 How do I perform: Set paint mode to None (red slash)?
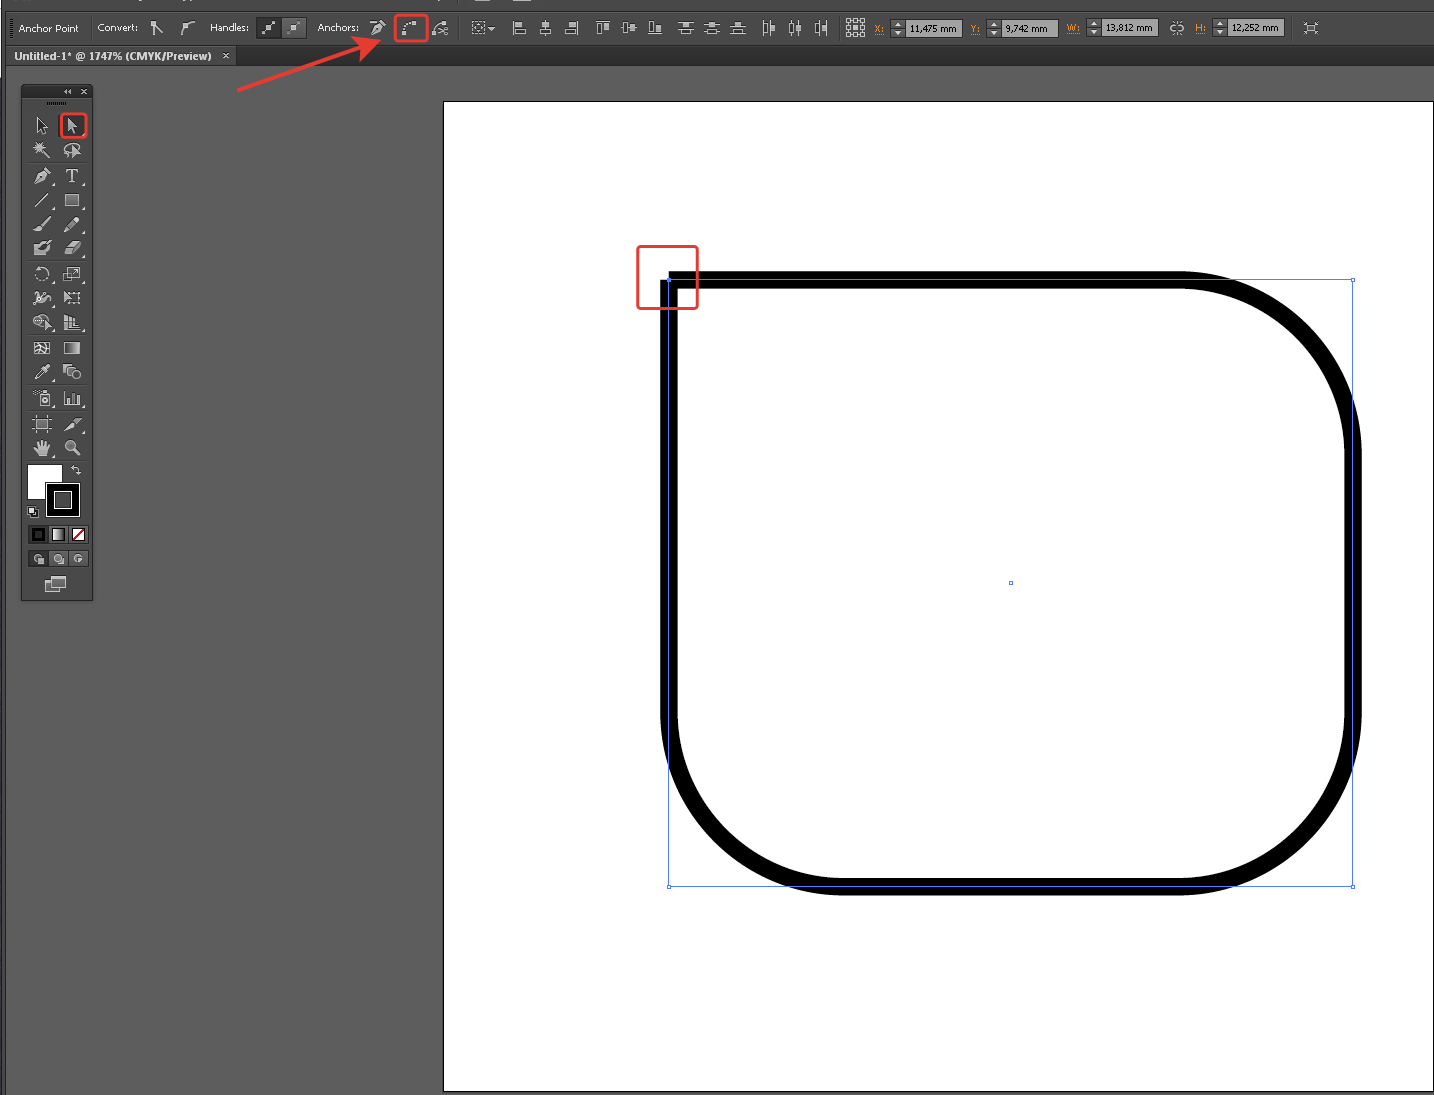click(x=78, y=534)
